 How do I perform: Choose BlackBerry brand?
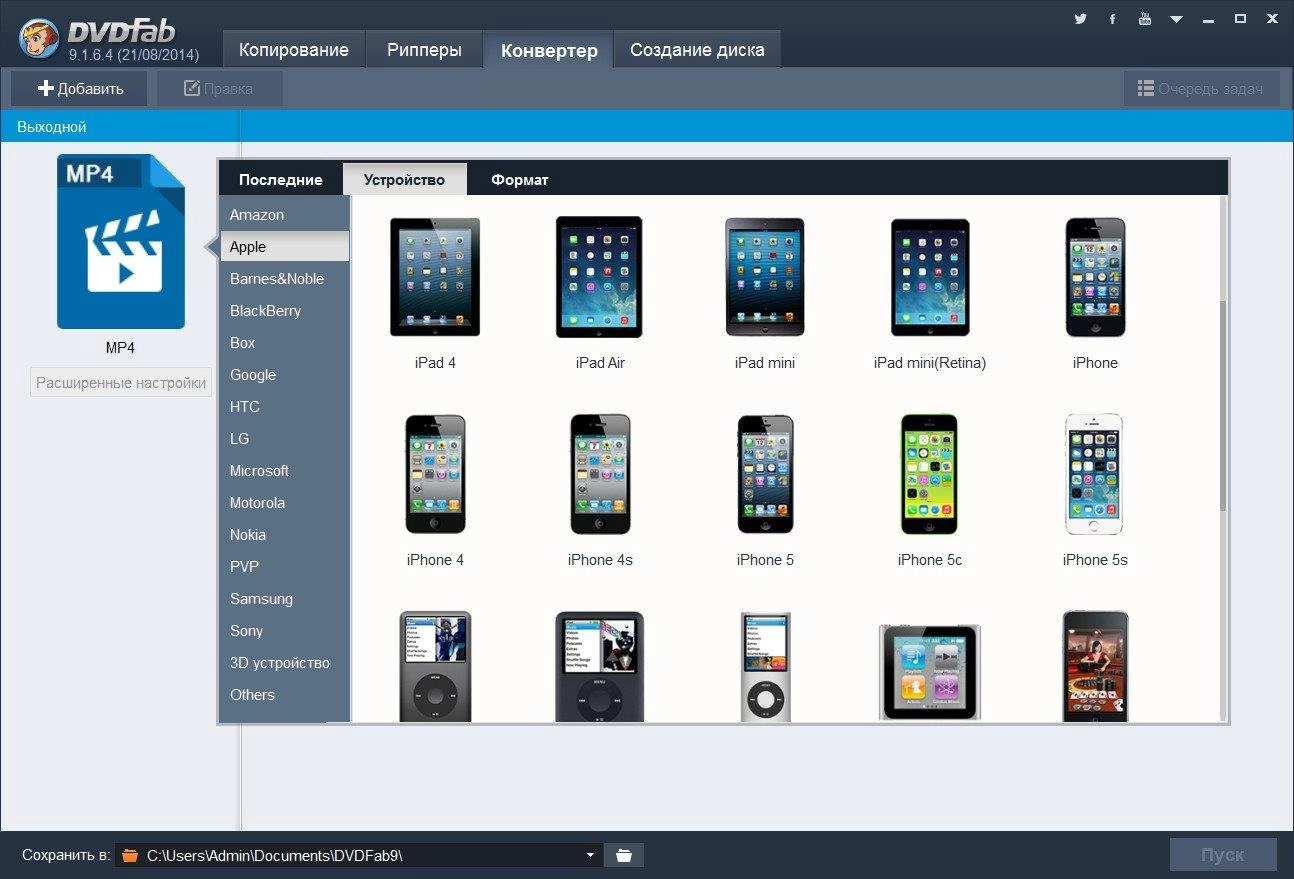[x=285, y=311]
